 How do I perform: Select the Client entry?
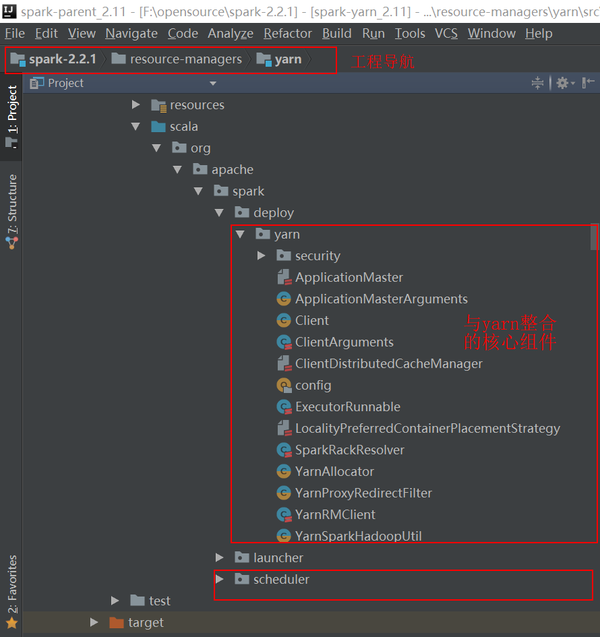point(312,321)
